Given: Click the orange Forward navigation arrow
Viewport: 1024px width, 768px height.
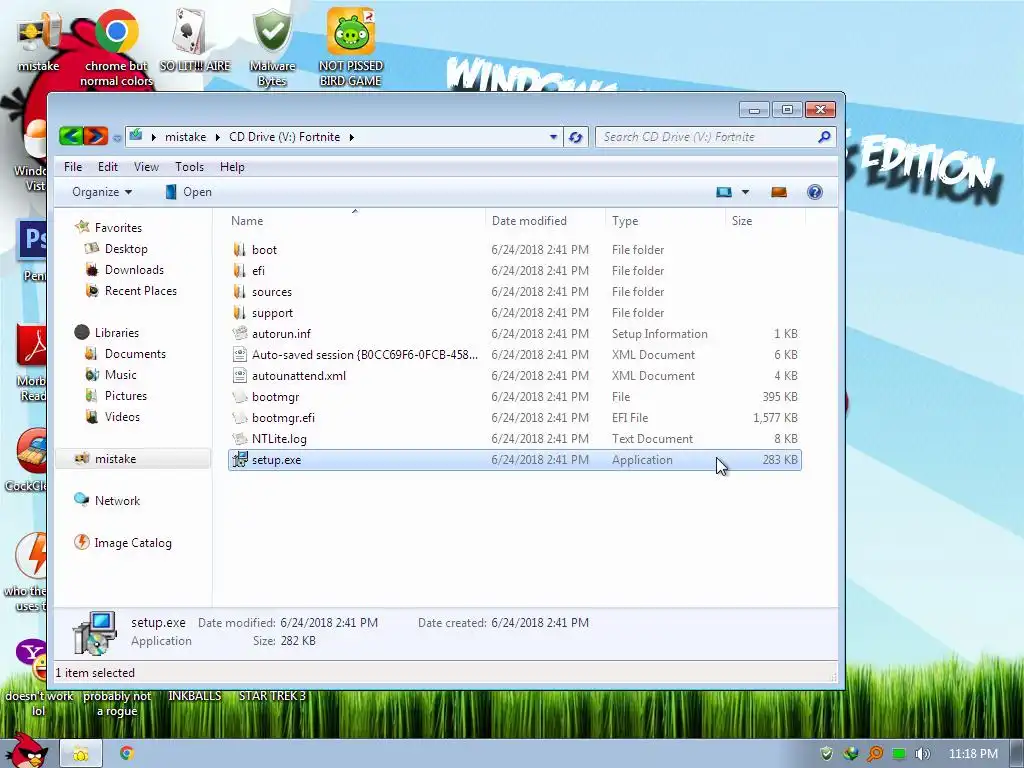Looking at the screenshot, I should click(95, 136).
